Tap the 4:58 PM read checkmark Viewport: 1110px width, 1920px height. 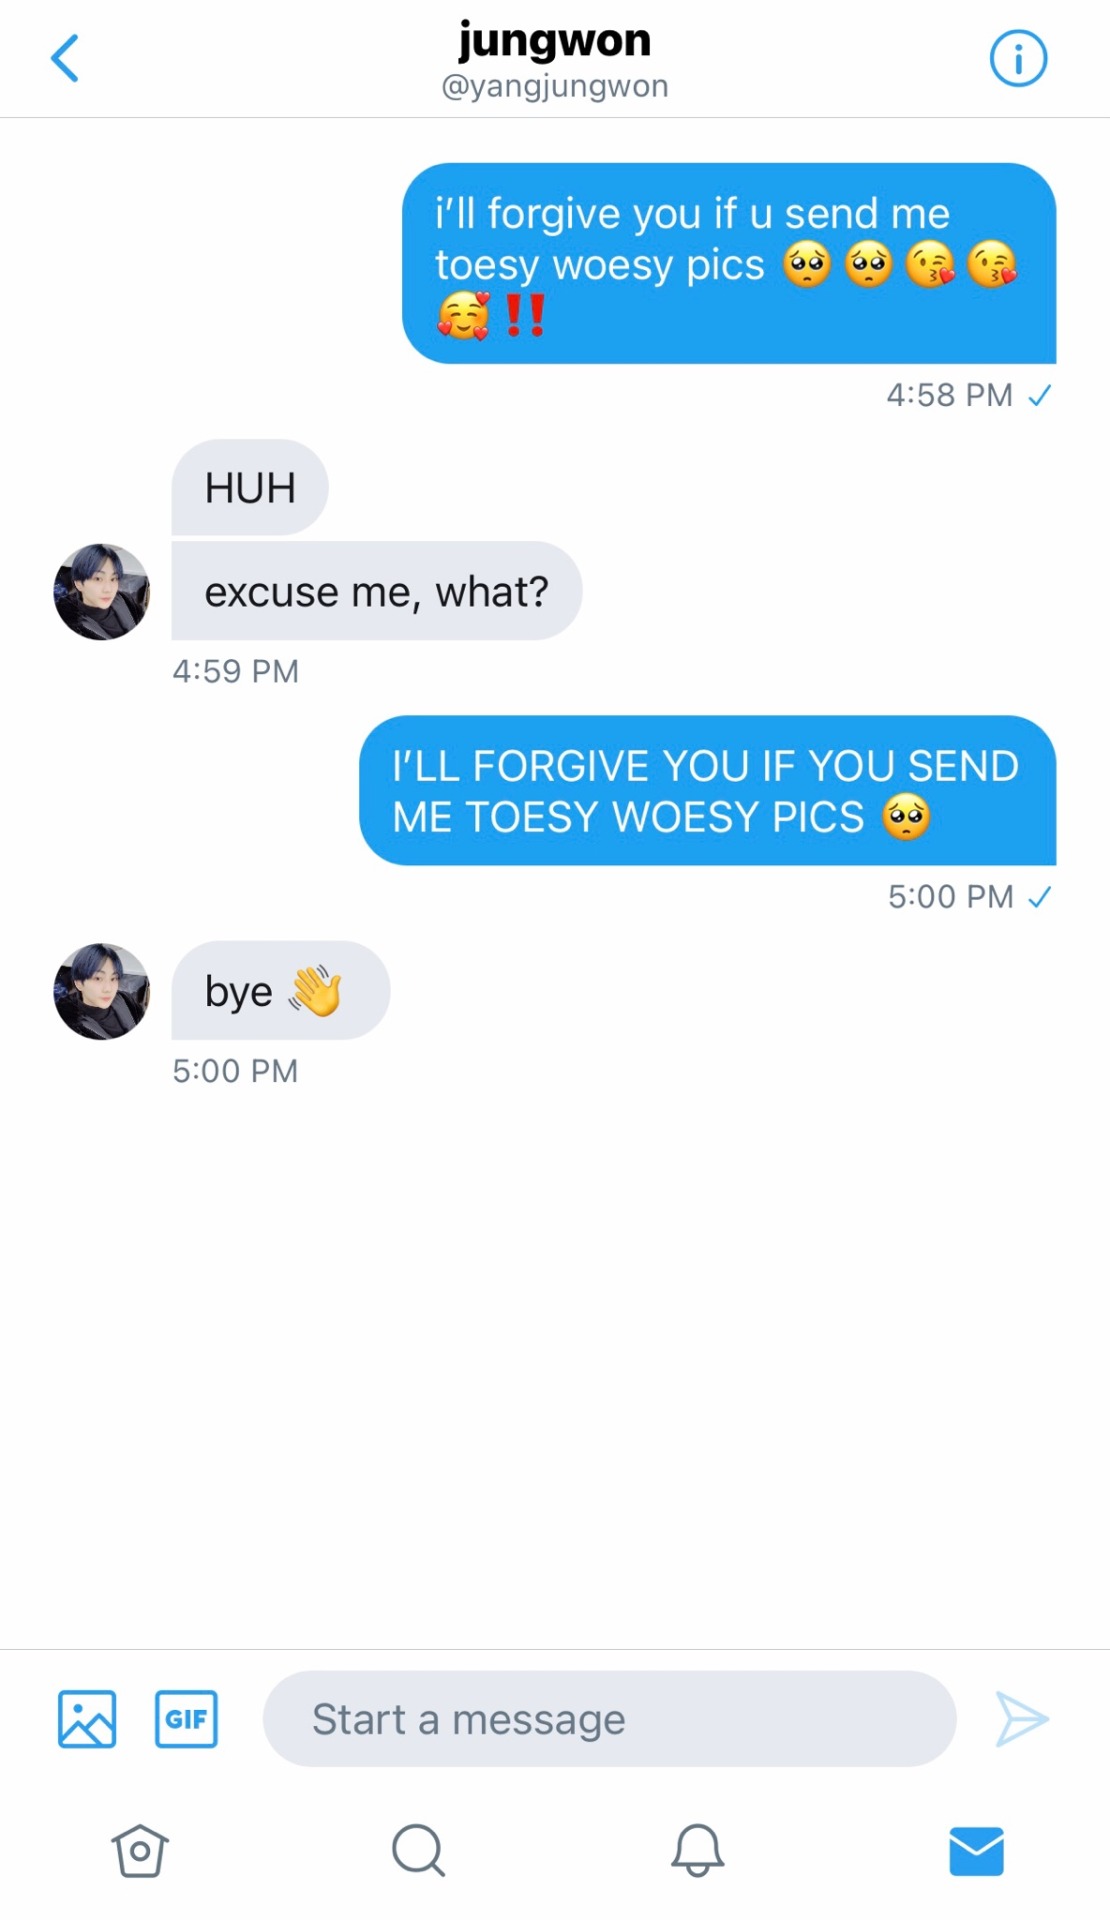(1040, 396)
